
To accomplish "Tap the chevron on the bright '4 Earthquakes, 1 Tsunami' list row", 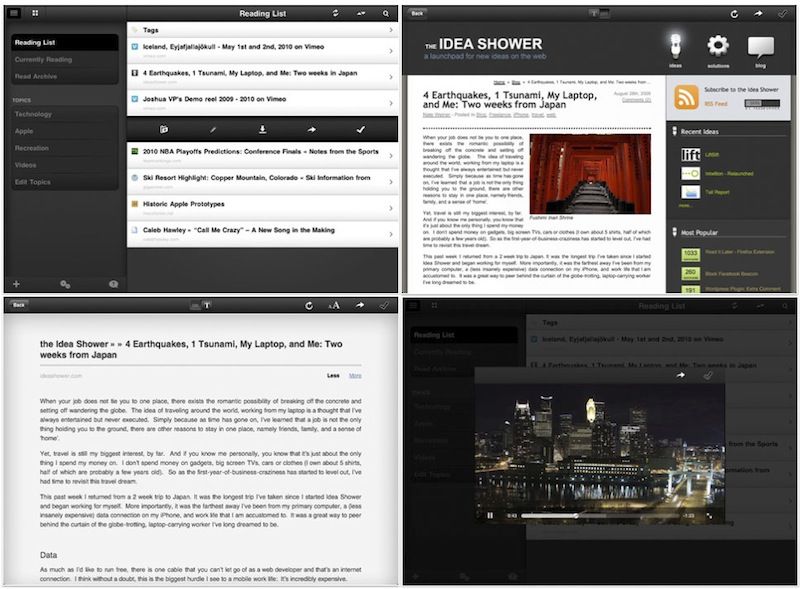I will [x=391, y=77].
